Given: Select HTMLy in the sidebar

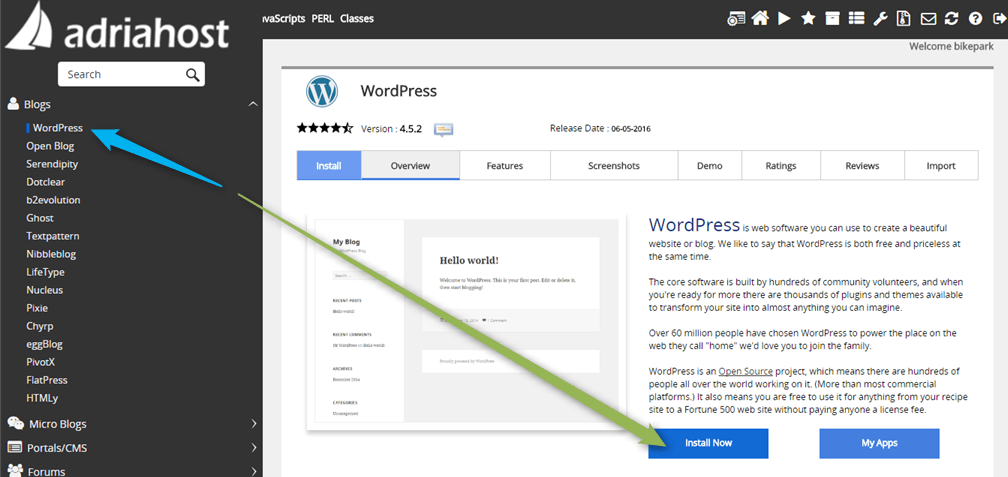Looking at the screenshot, I should tap(42, 398).
